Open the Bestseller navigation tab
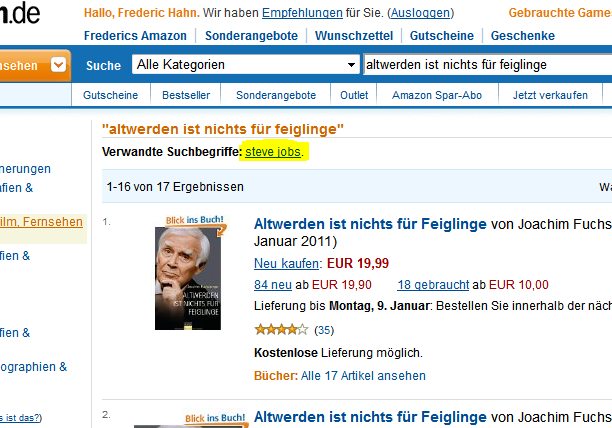 [186, 95]
